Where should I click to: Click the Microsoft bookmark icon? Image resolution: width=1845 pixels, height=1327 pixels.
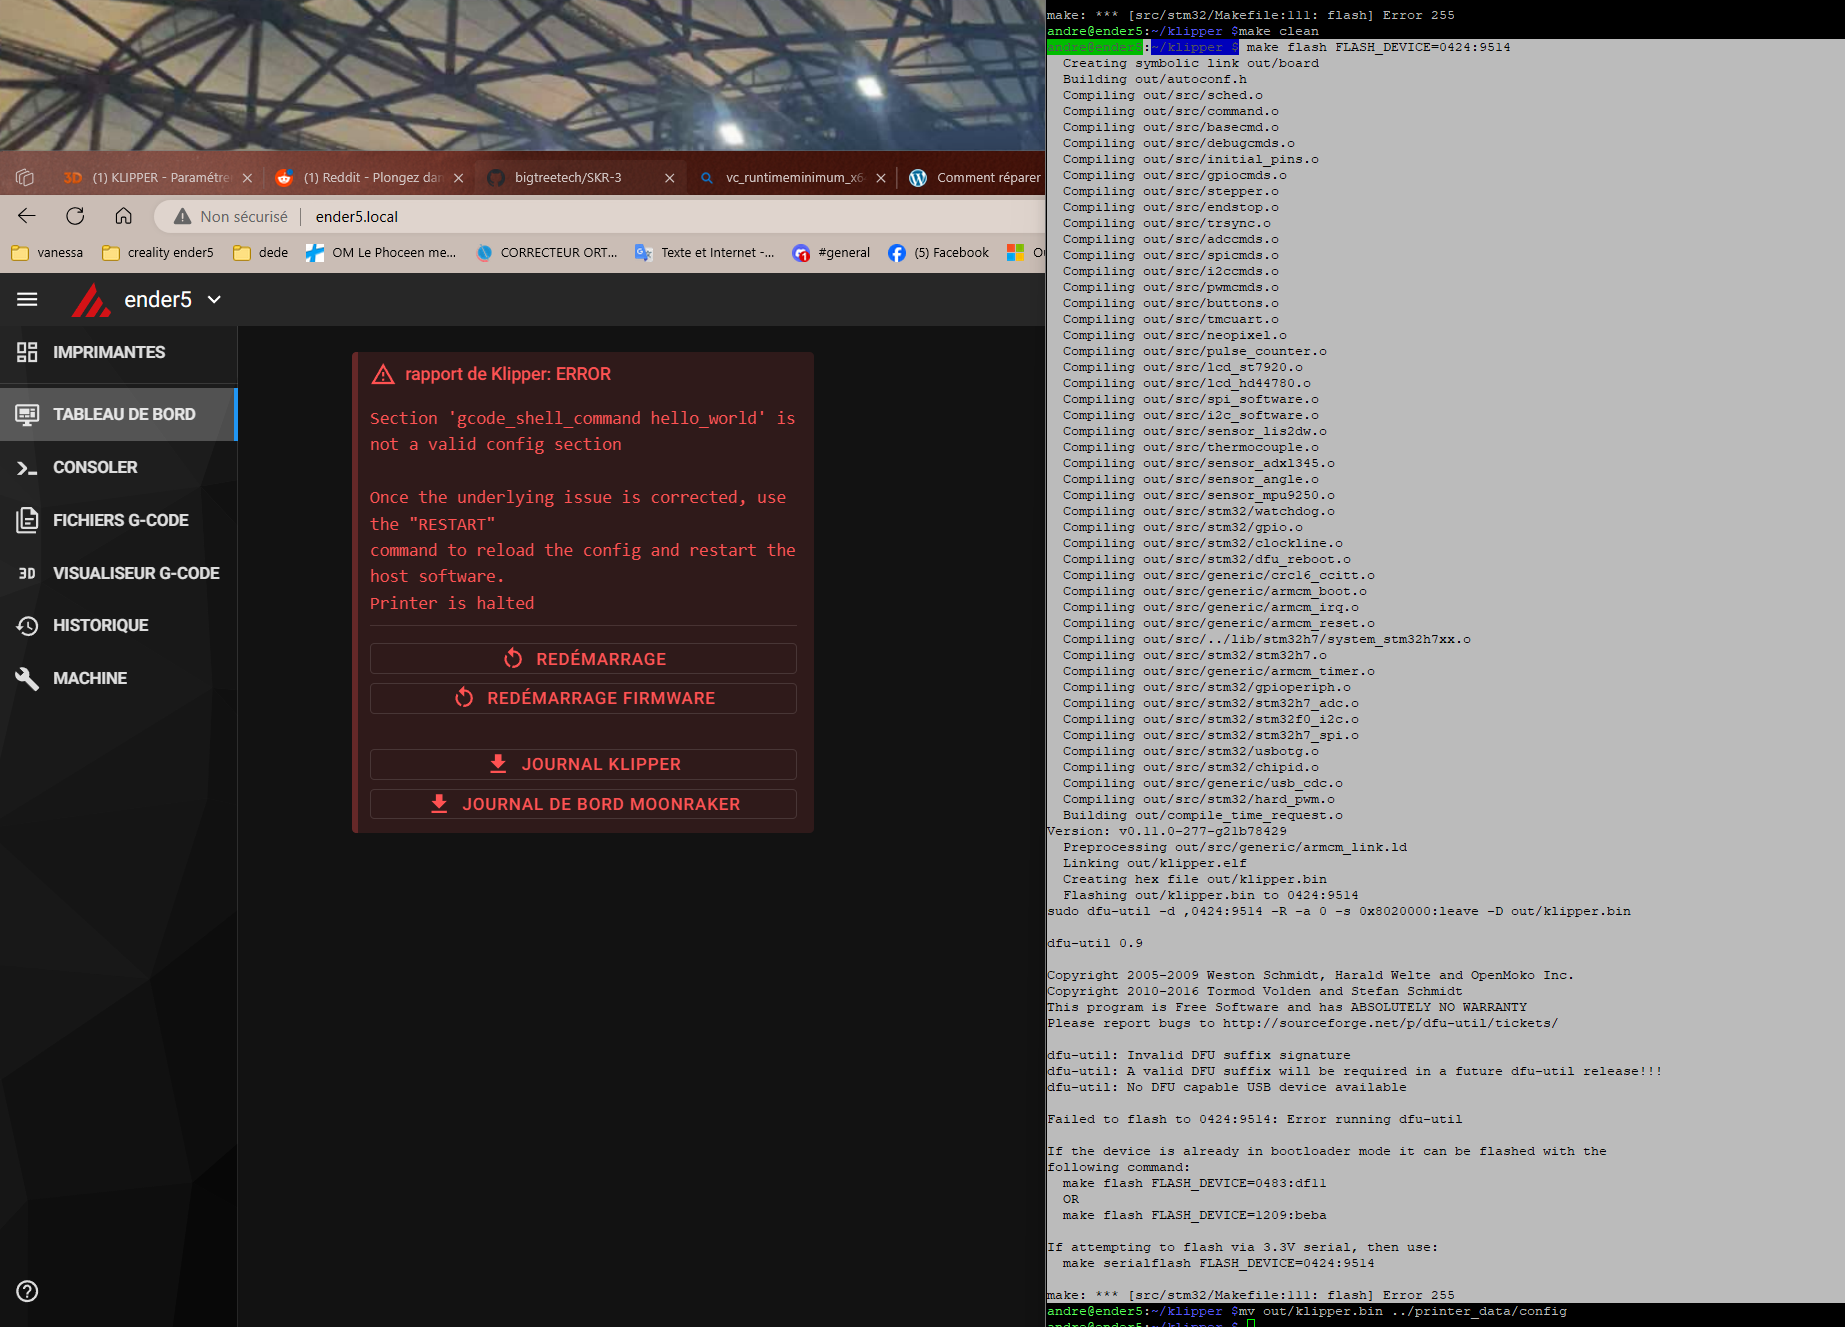point(1015,253)
